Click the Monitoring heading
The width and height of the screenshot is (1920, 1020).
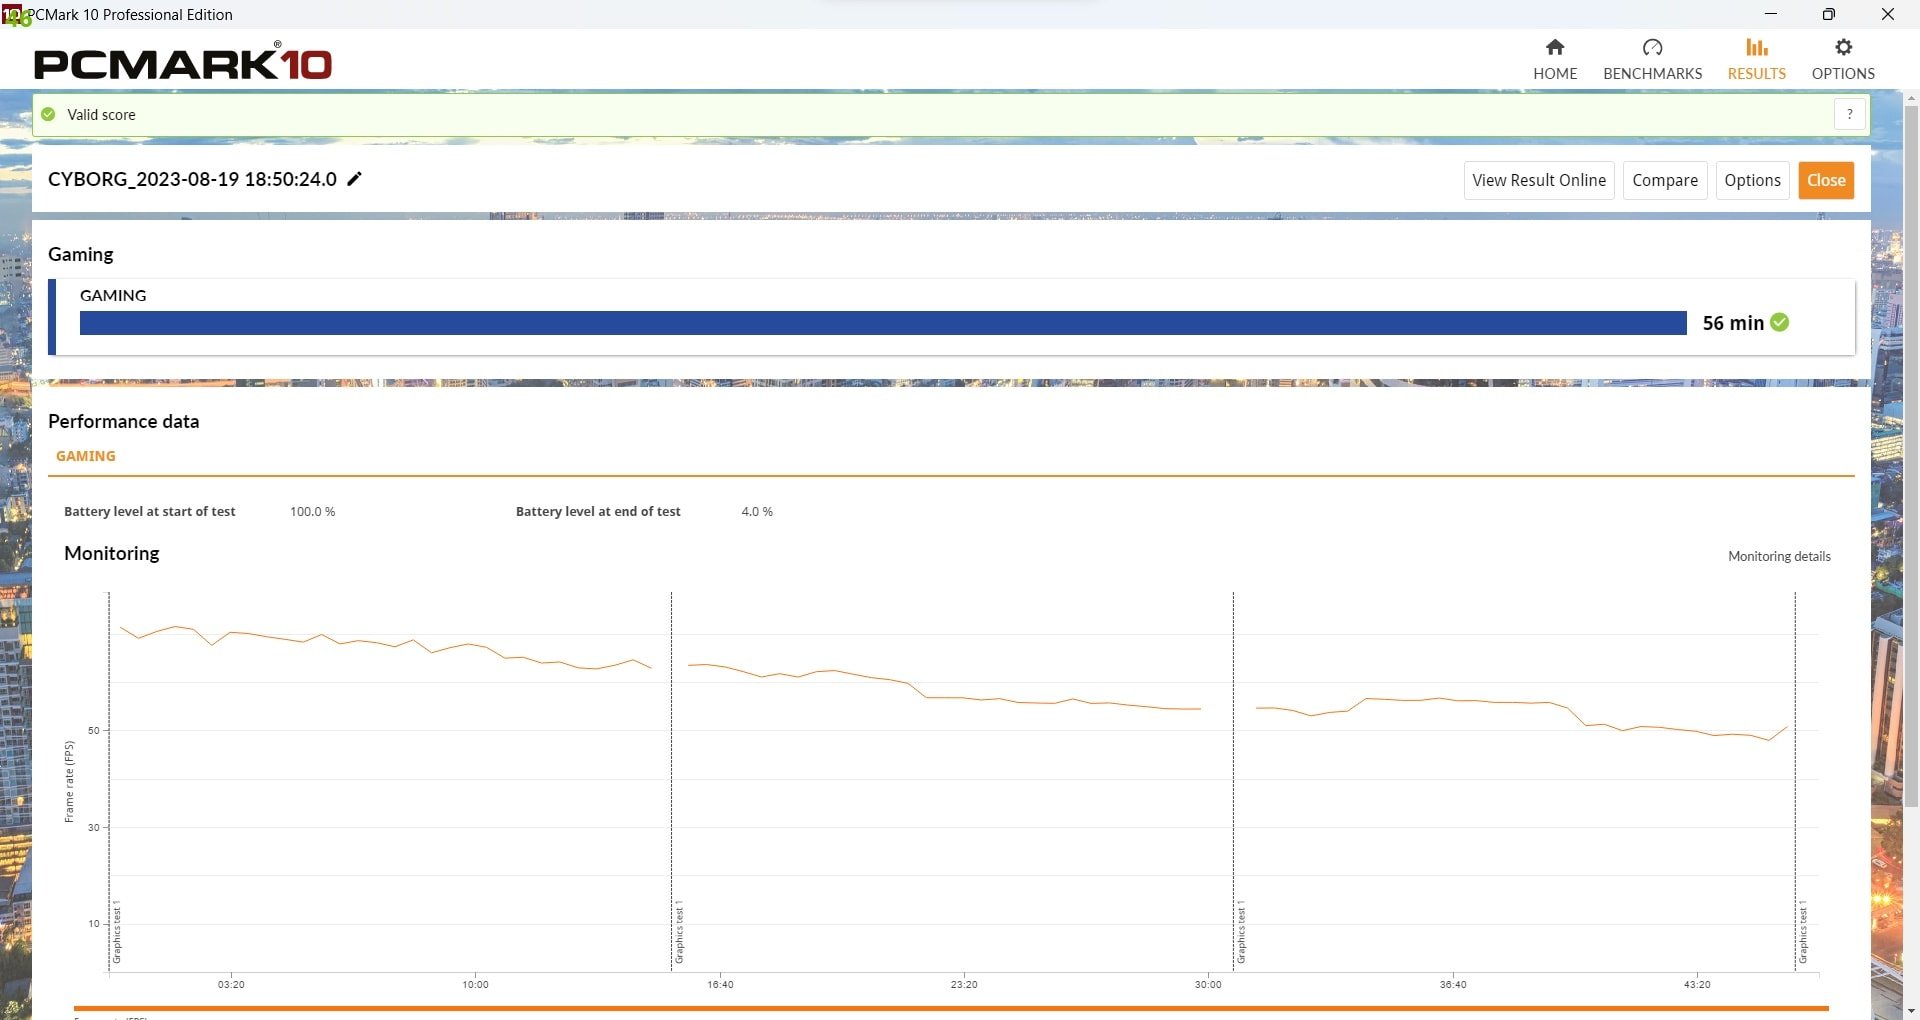(112, 553)
